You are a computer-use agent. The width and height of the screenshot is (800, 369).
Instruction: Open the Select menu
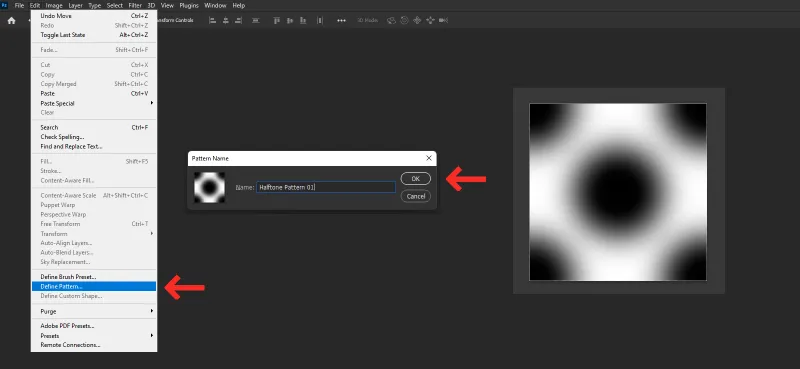(x=115, y=6)
